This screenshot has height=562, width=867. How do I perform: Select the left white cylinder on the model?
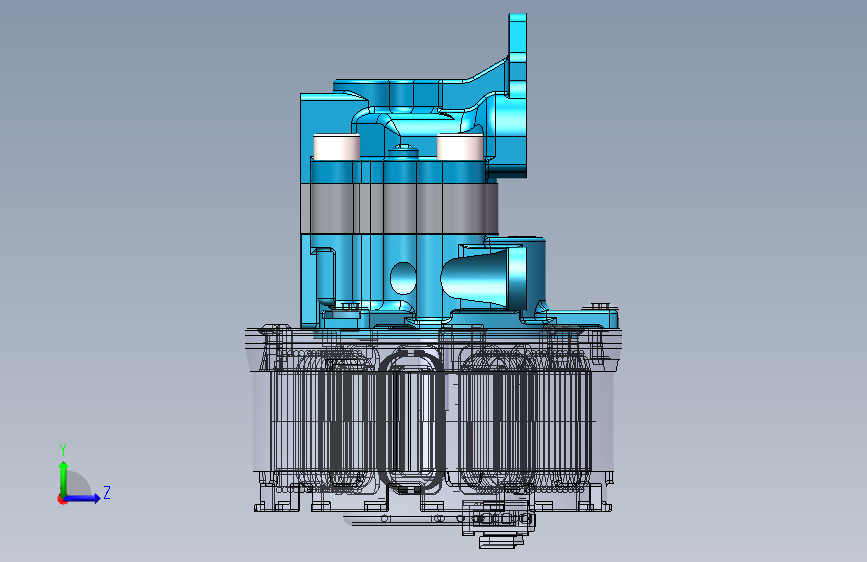point(337,147)
